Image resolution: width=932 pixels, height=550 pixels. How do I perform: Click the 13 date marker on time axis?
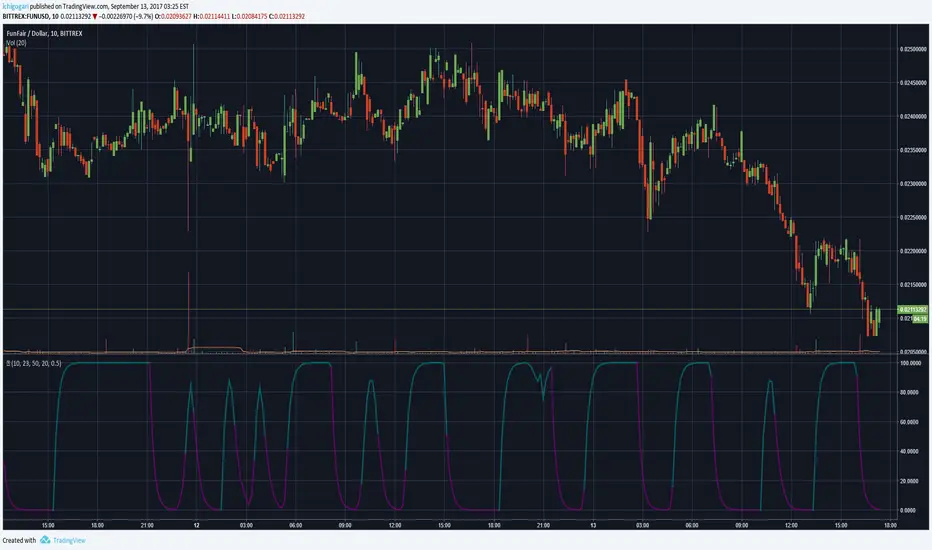(x=593, y=525)
